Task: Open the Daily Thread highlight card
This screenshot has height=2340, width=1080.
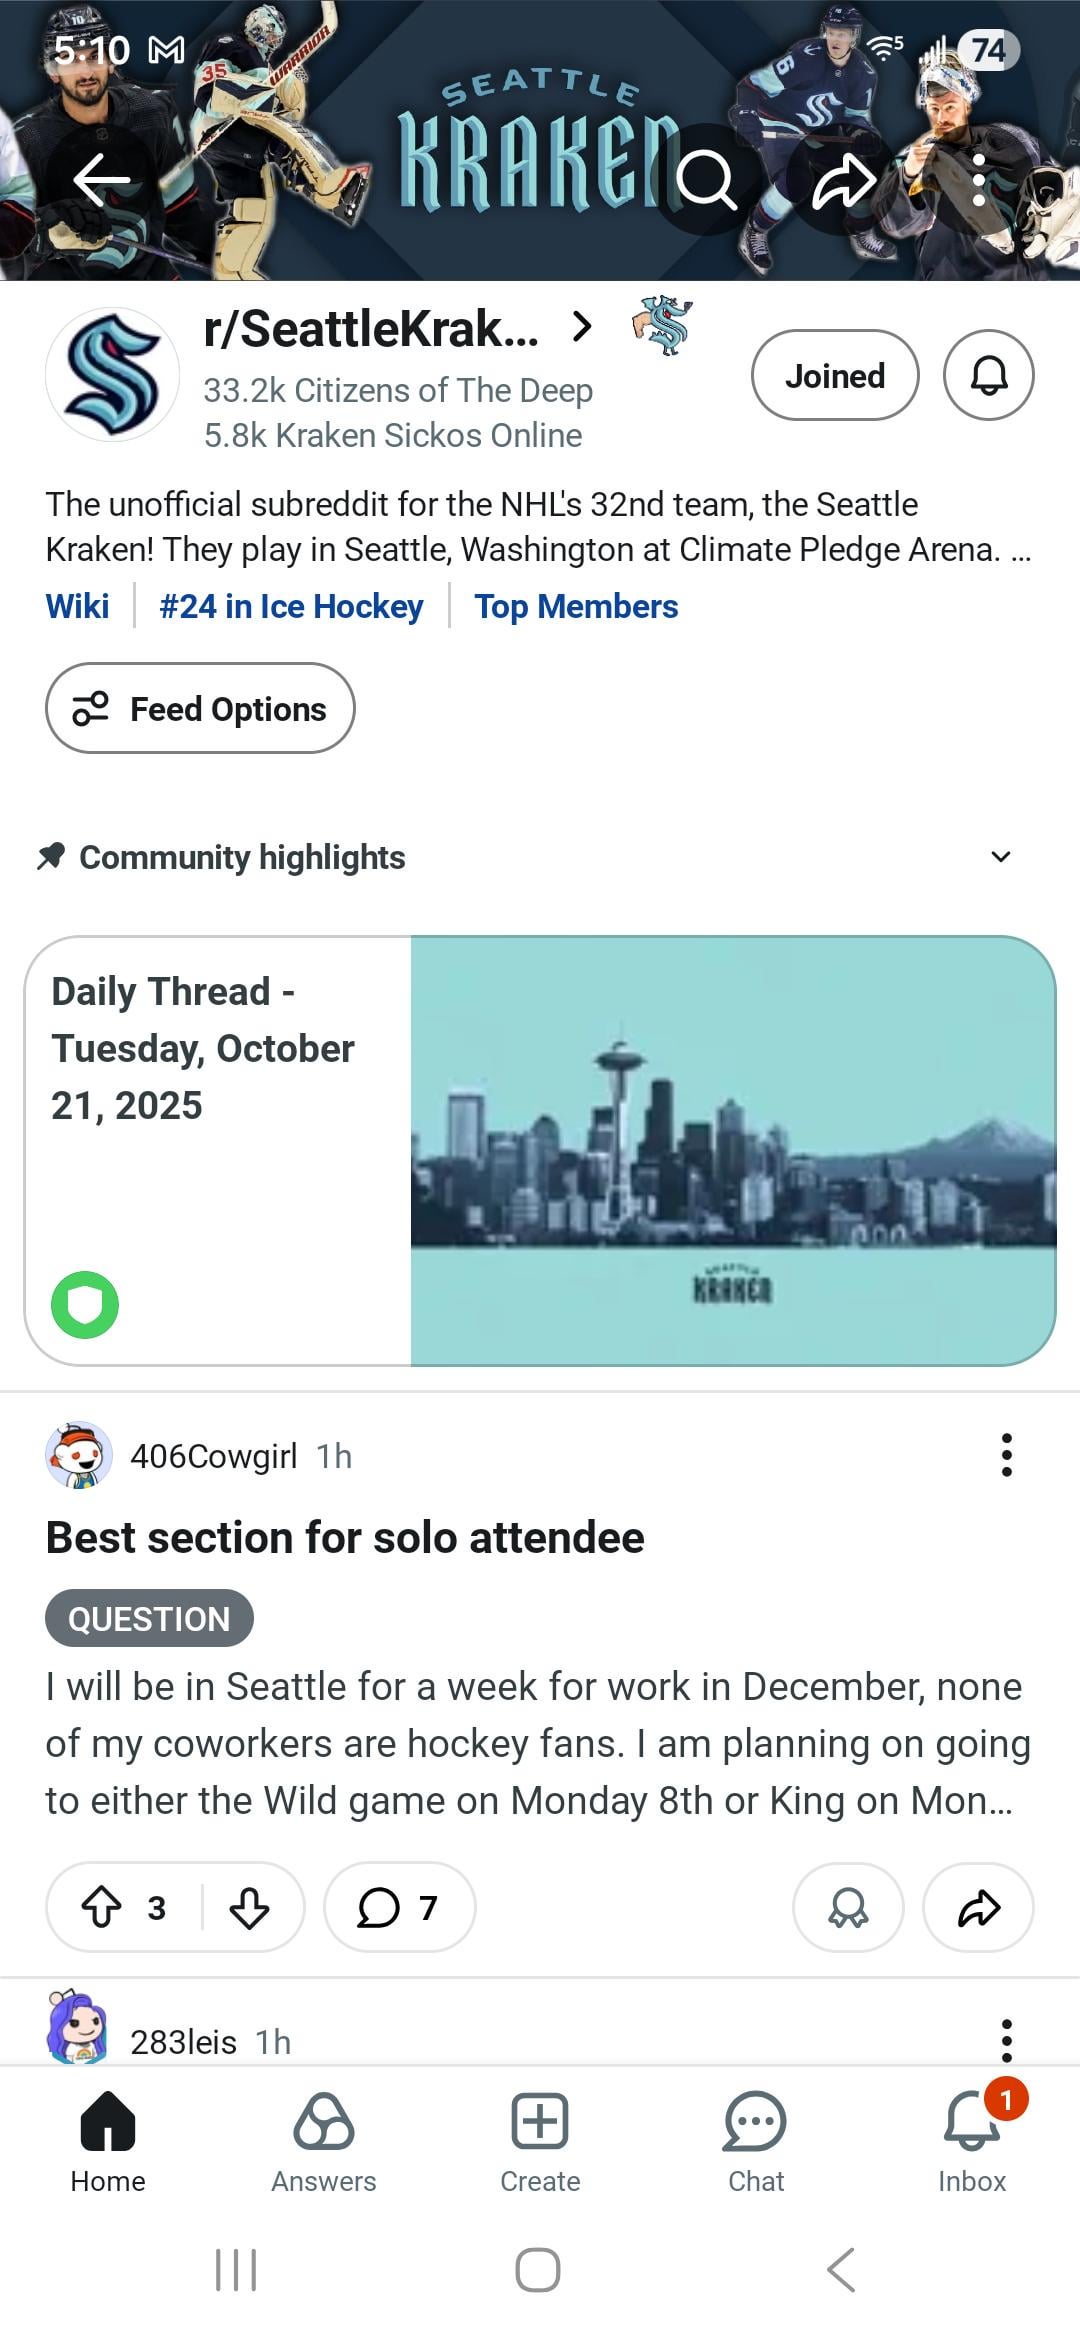Action: tap(540, 1150)
